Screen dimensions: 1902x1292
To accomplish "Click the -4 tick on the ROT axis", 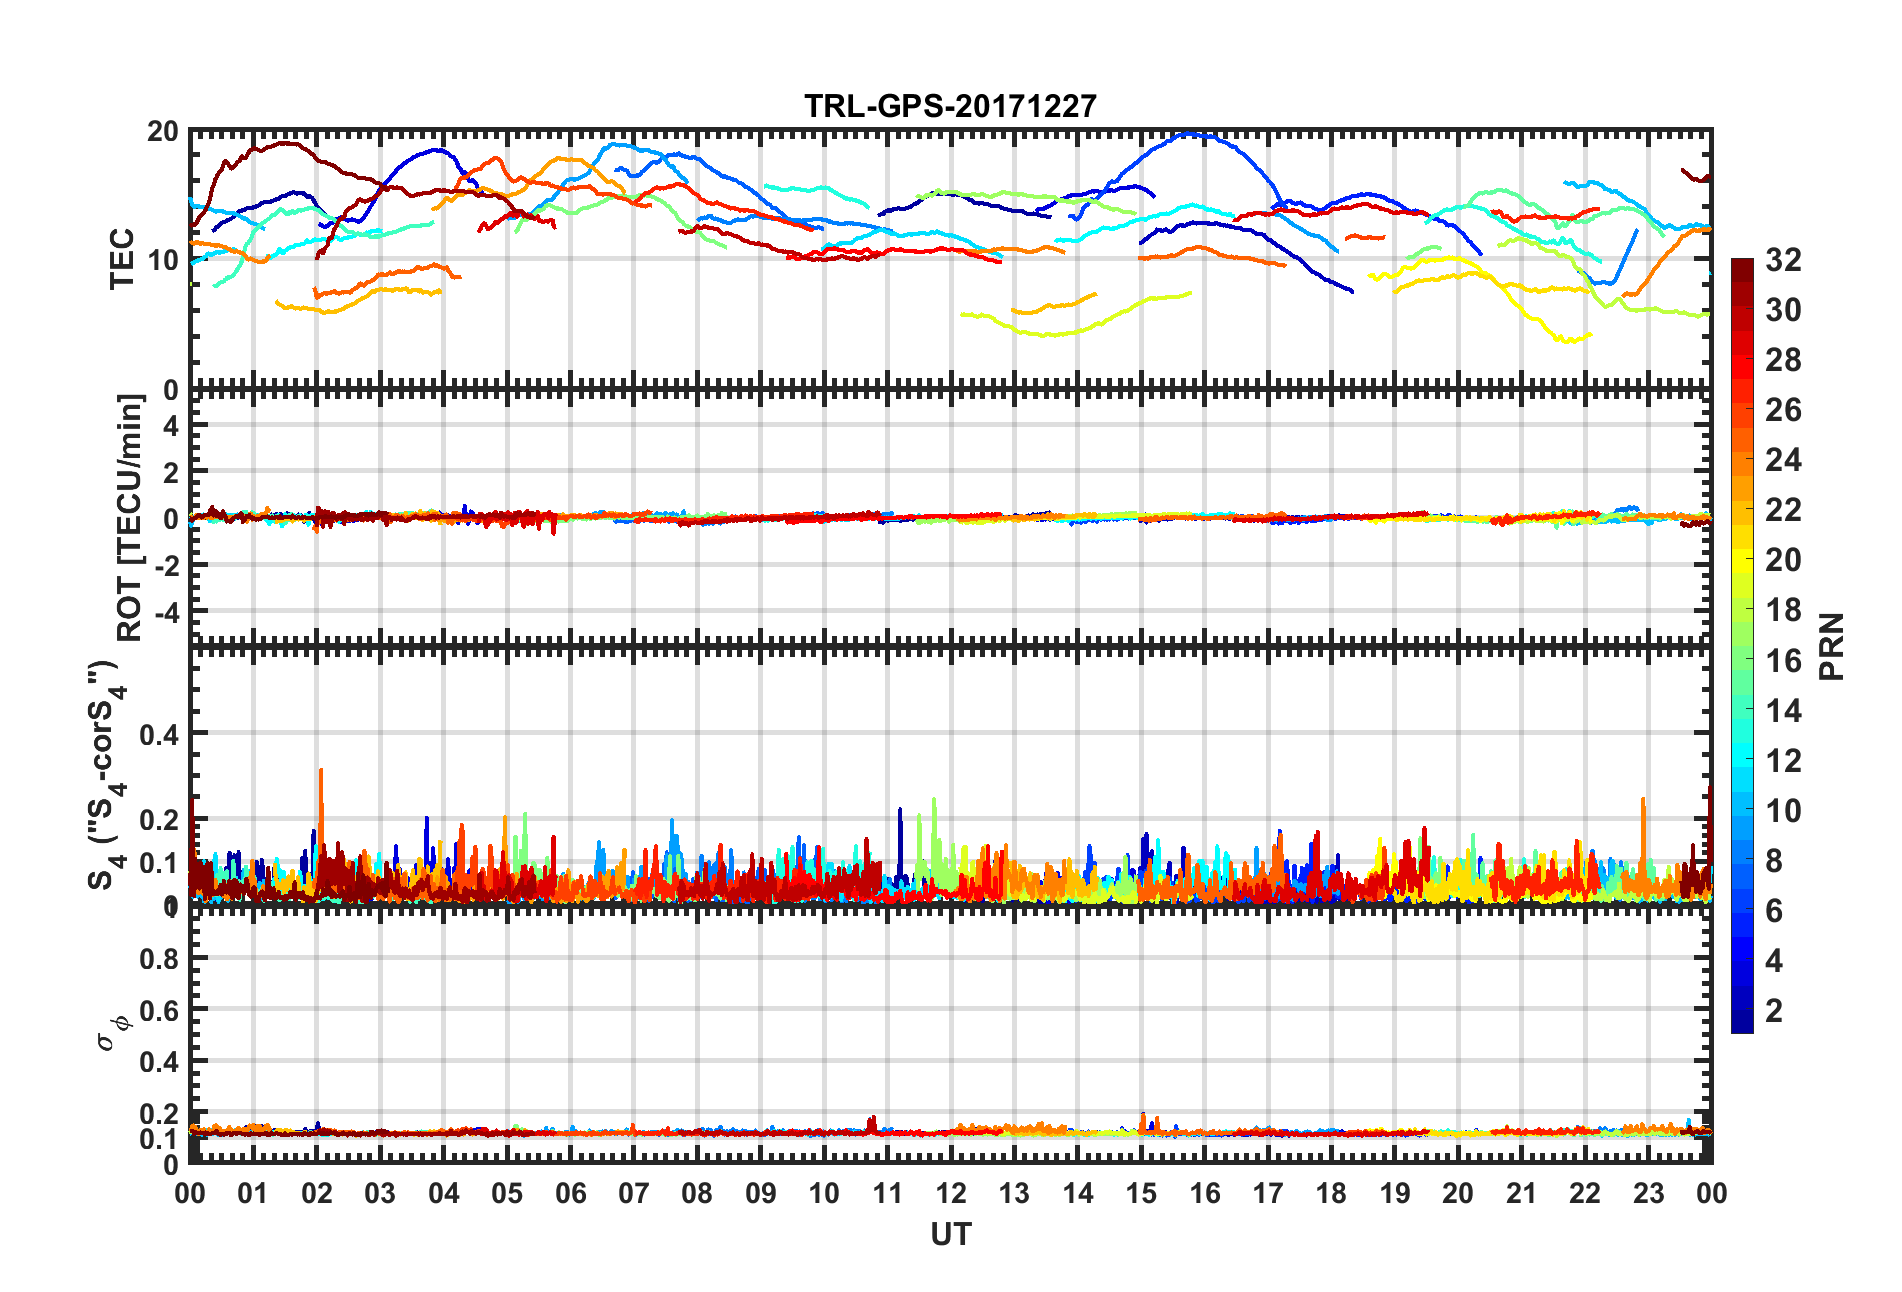I will click(x=165, y=611).
